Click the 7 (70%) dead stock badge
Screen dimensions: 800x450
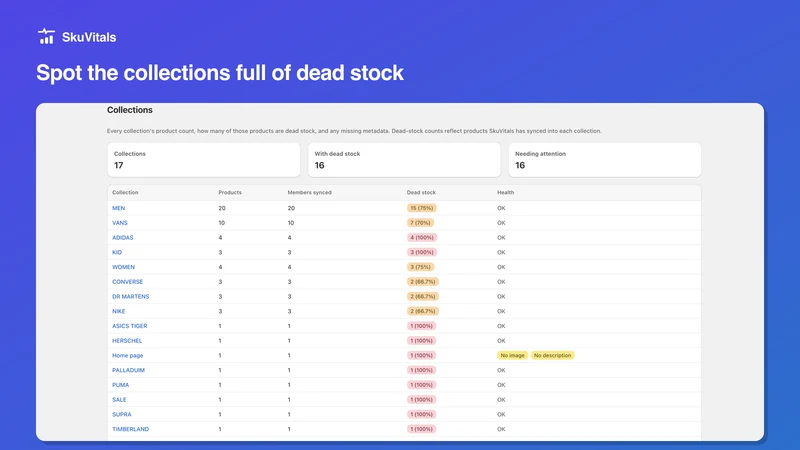coord(420,223)
